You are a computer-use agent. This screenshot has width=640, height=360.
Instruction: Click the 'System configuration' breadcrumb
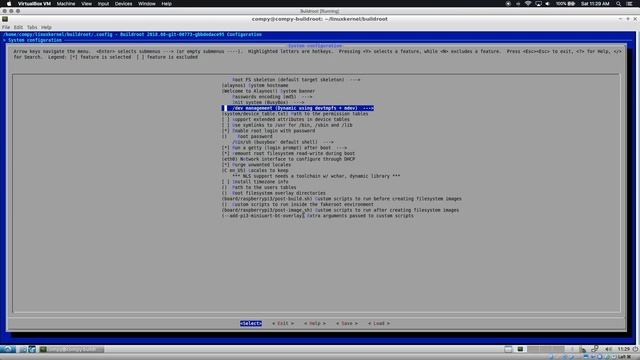tap(35, 40)
